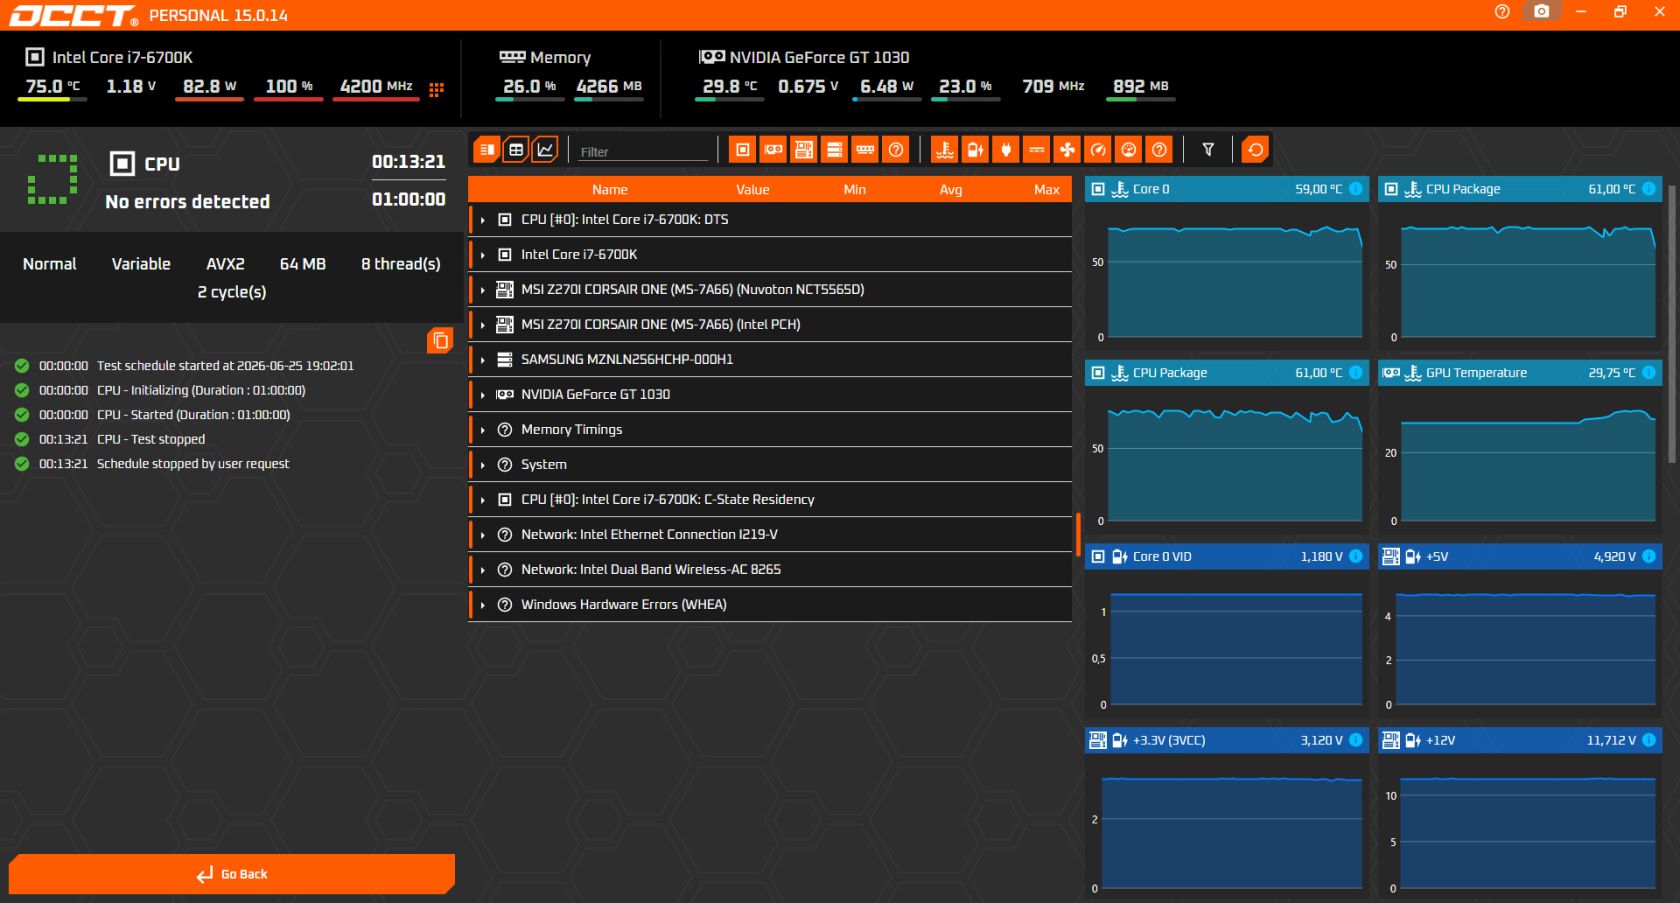Open info for the +12V graph
This screenshot has width=1680, height=903.
[x=1649, y=741]
